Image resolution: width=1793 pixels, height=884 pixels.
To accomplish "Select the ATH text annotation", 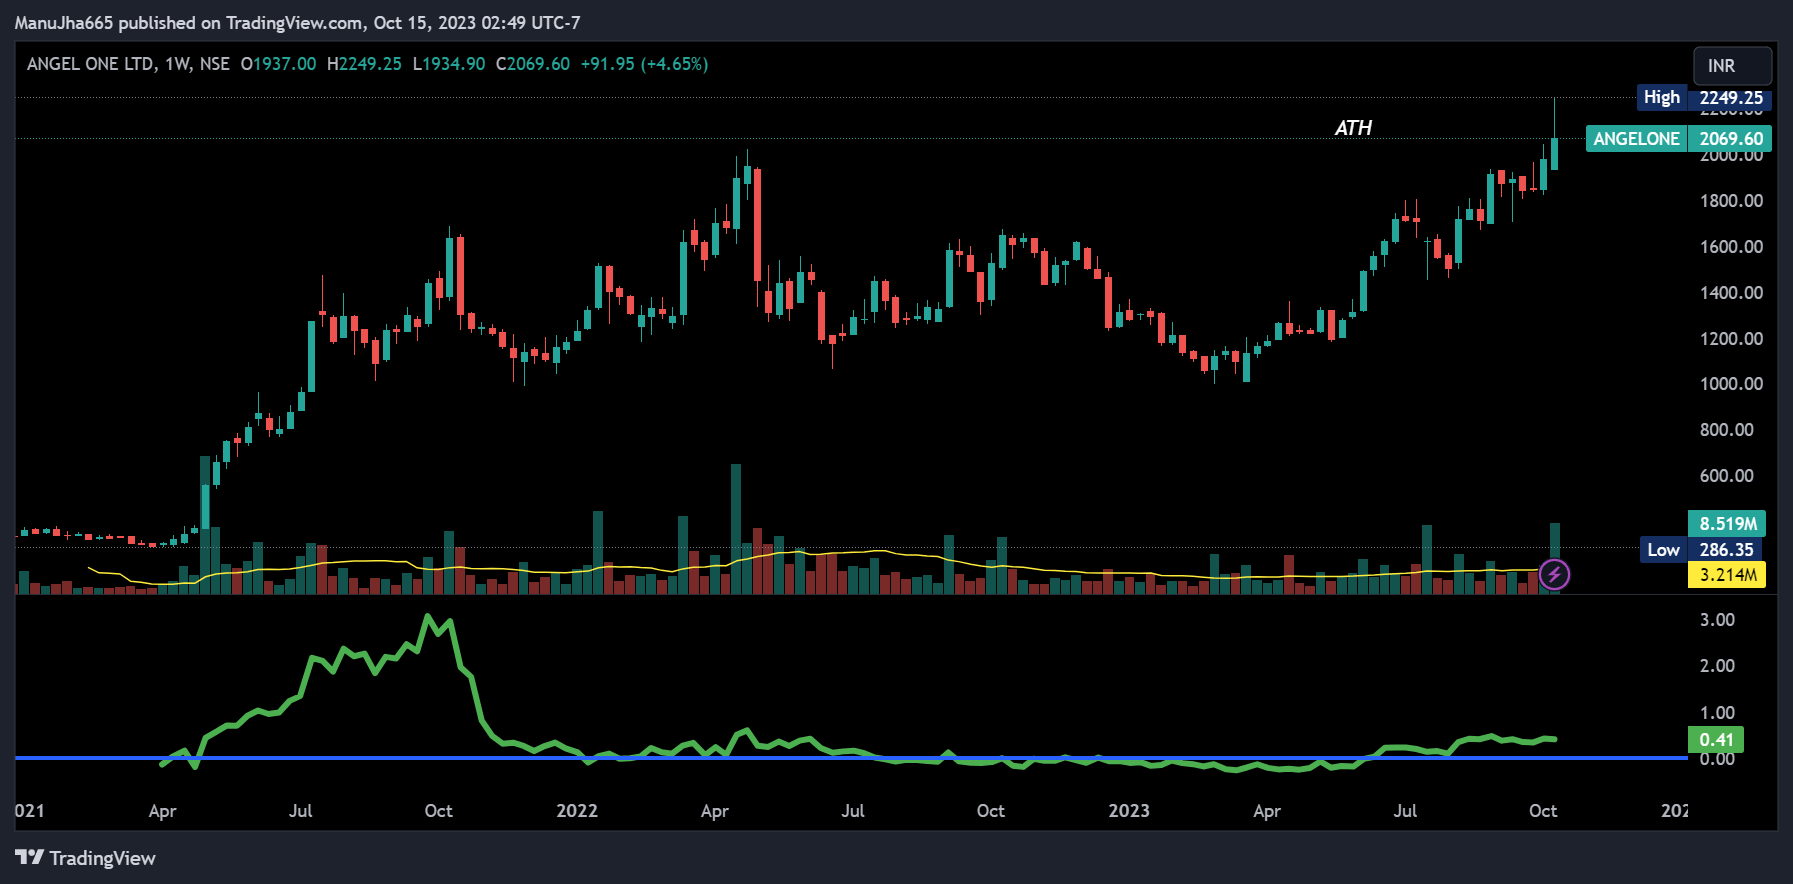I will pos(1353,128).
